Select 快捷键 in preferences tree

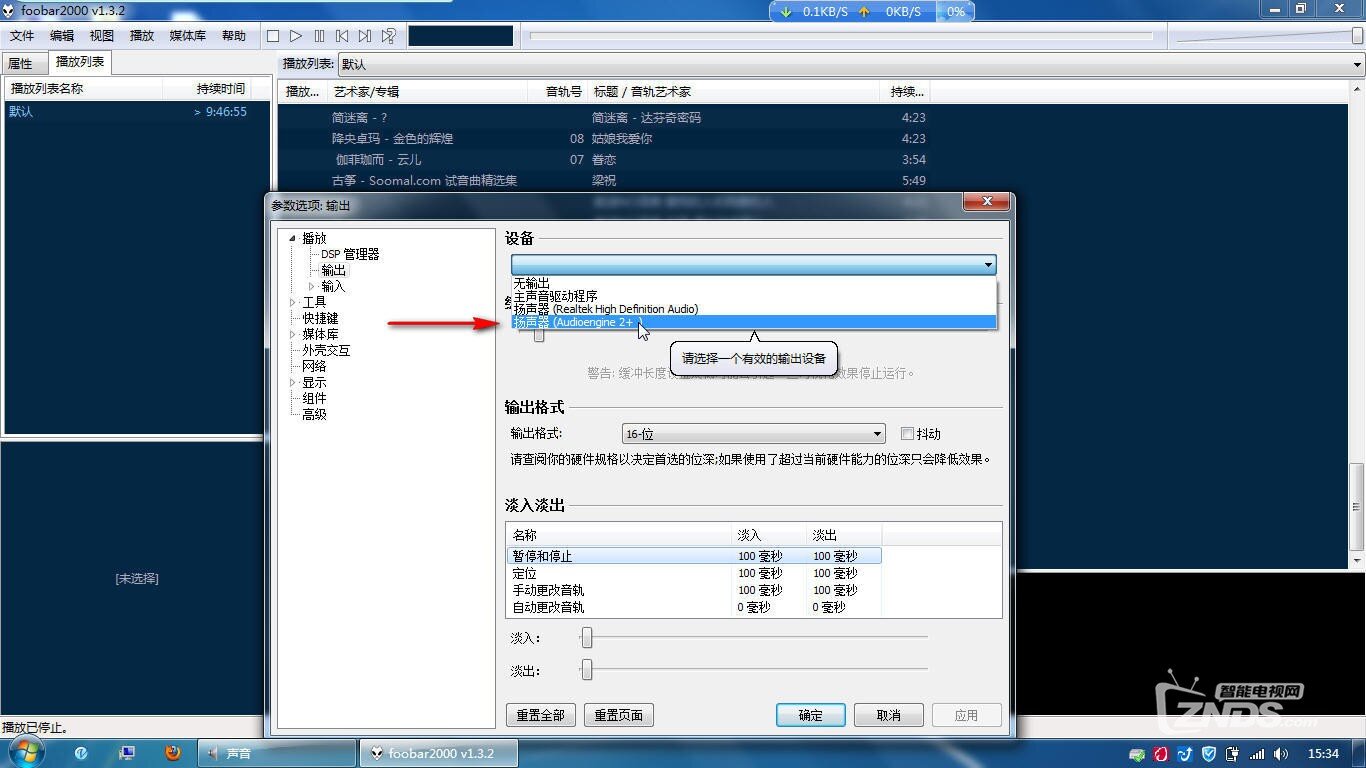click(320, 318)
